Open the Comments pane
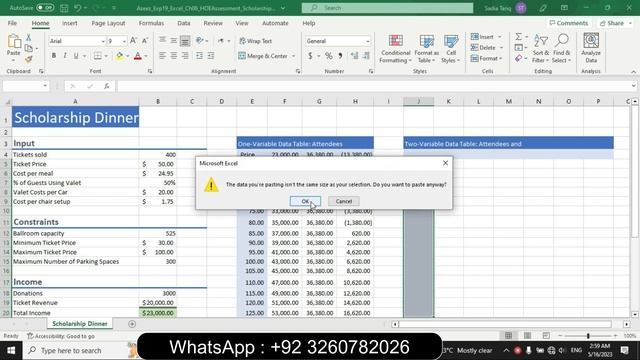 569,23
